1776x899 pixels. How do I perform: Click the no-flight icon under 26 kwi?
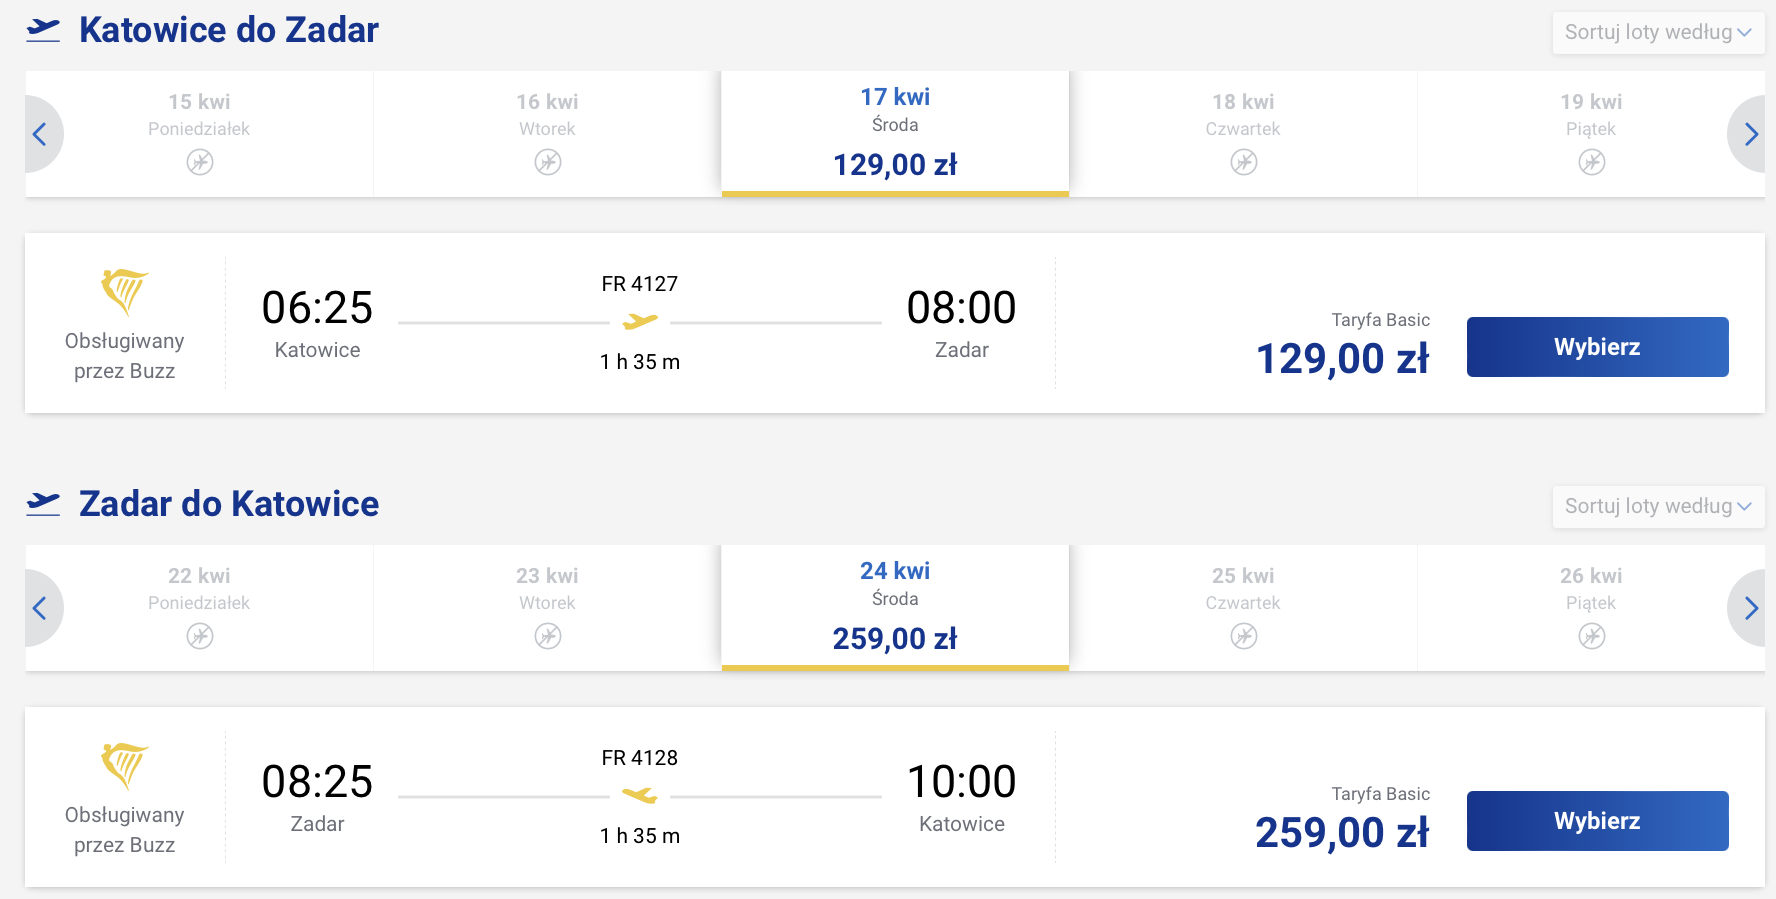1591,636
